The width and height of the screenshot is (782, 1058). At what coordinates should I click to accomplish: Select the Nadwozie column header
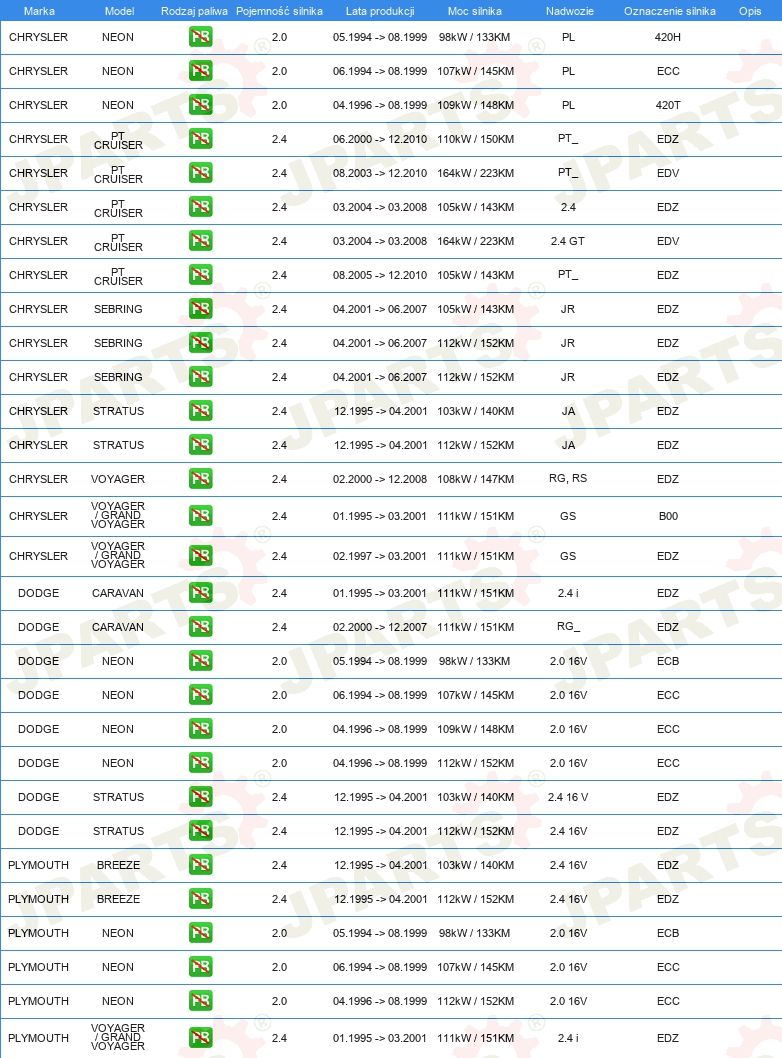click(569, 11)
